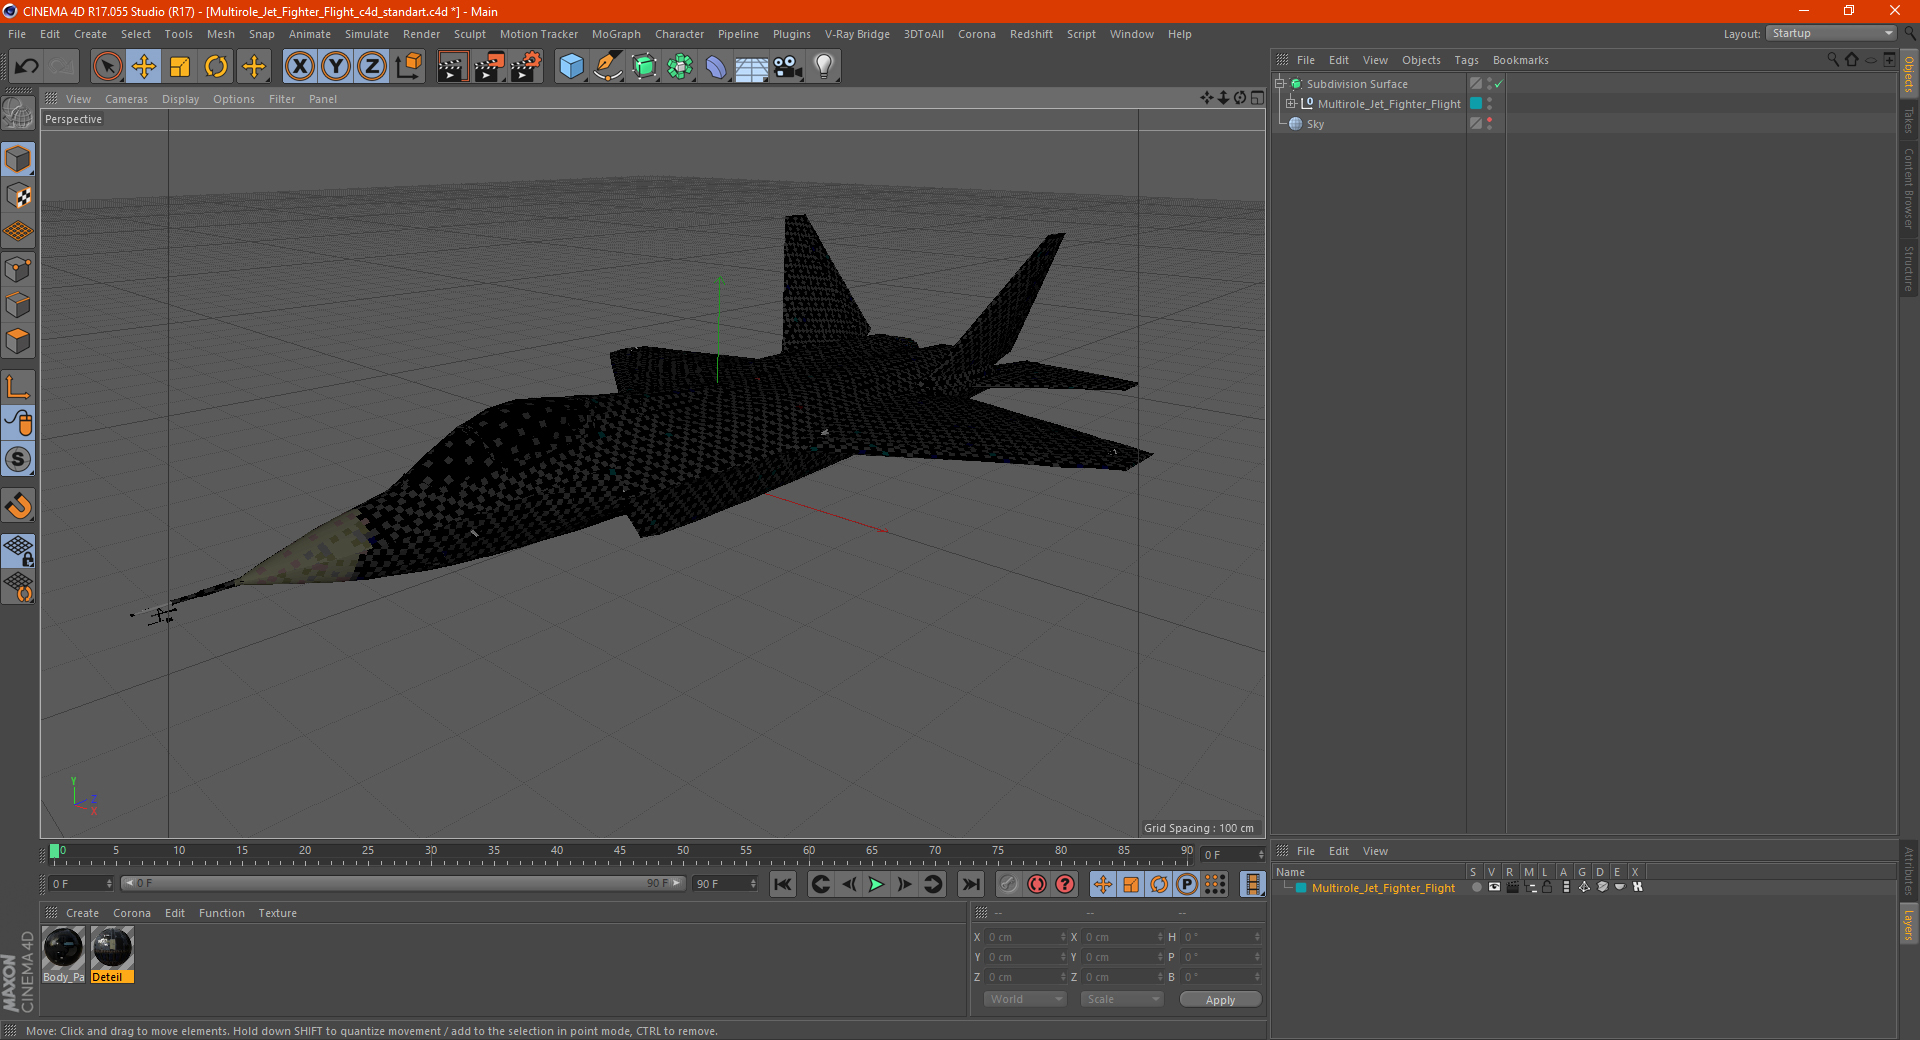Activate the Scale tool icon
Screen dimensions: 1920x1040
(180, 67)
